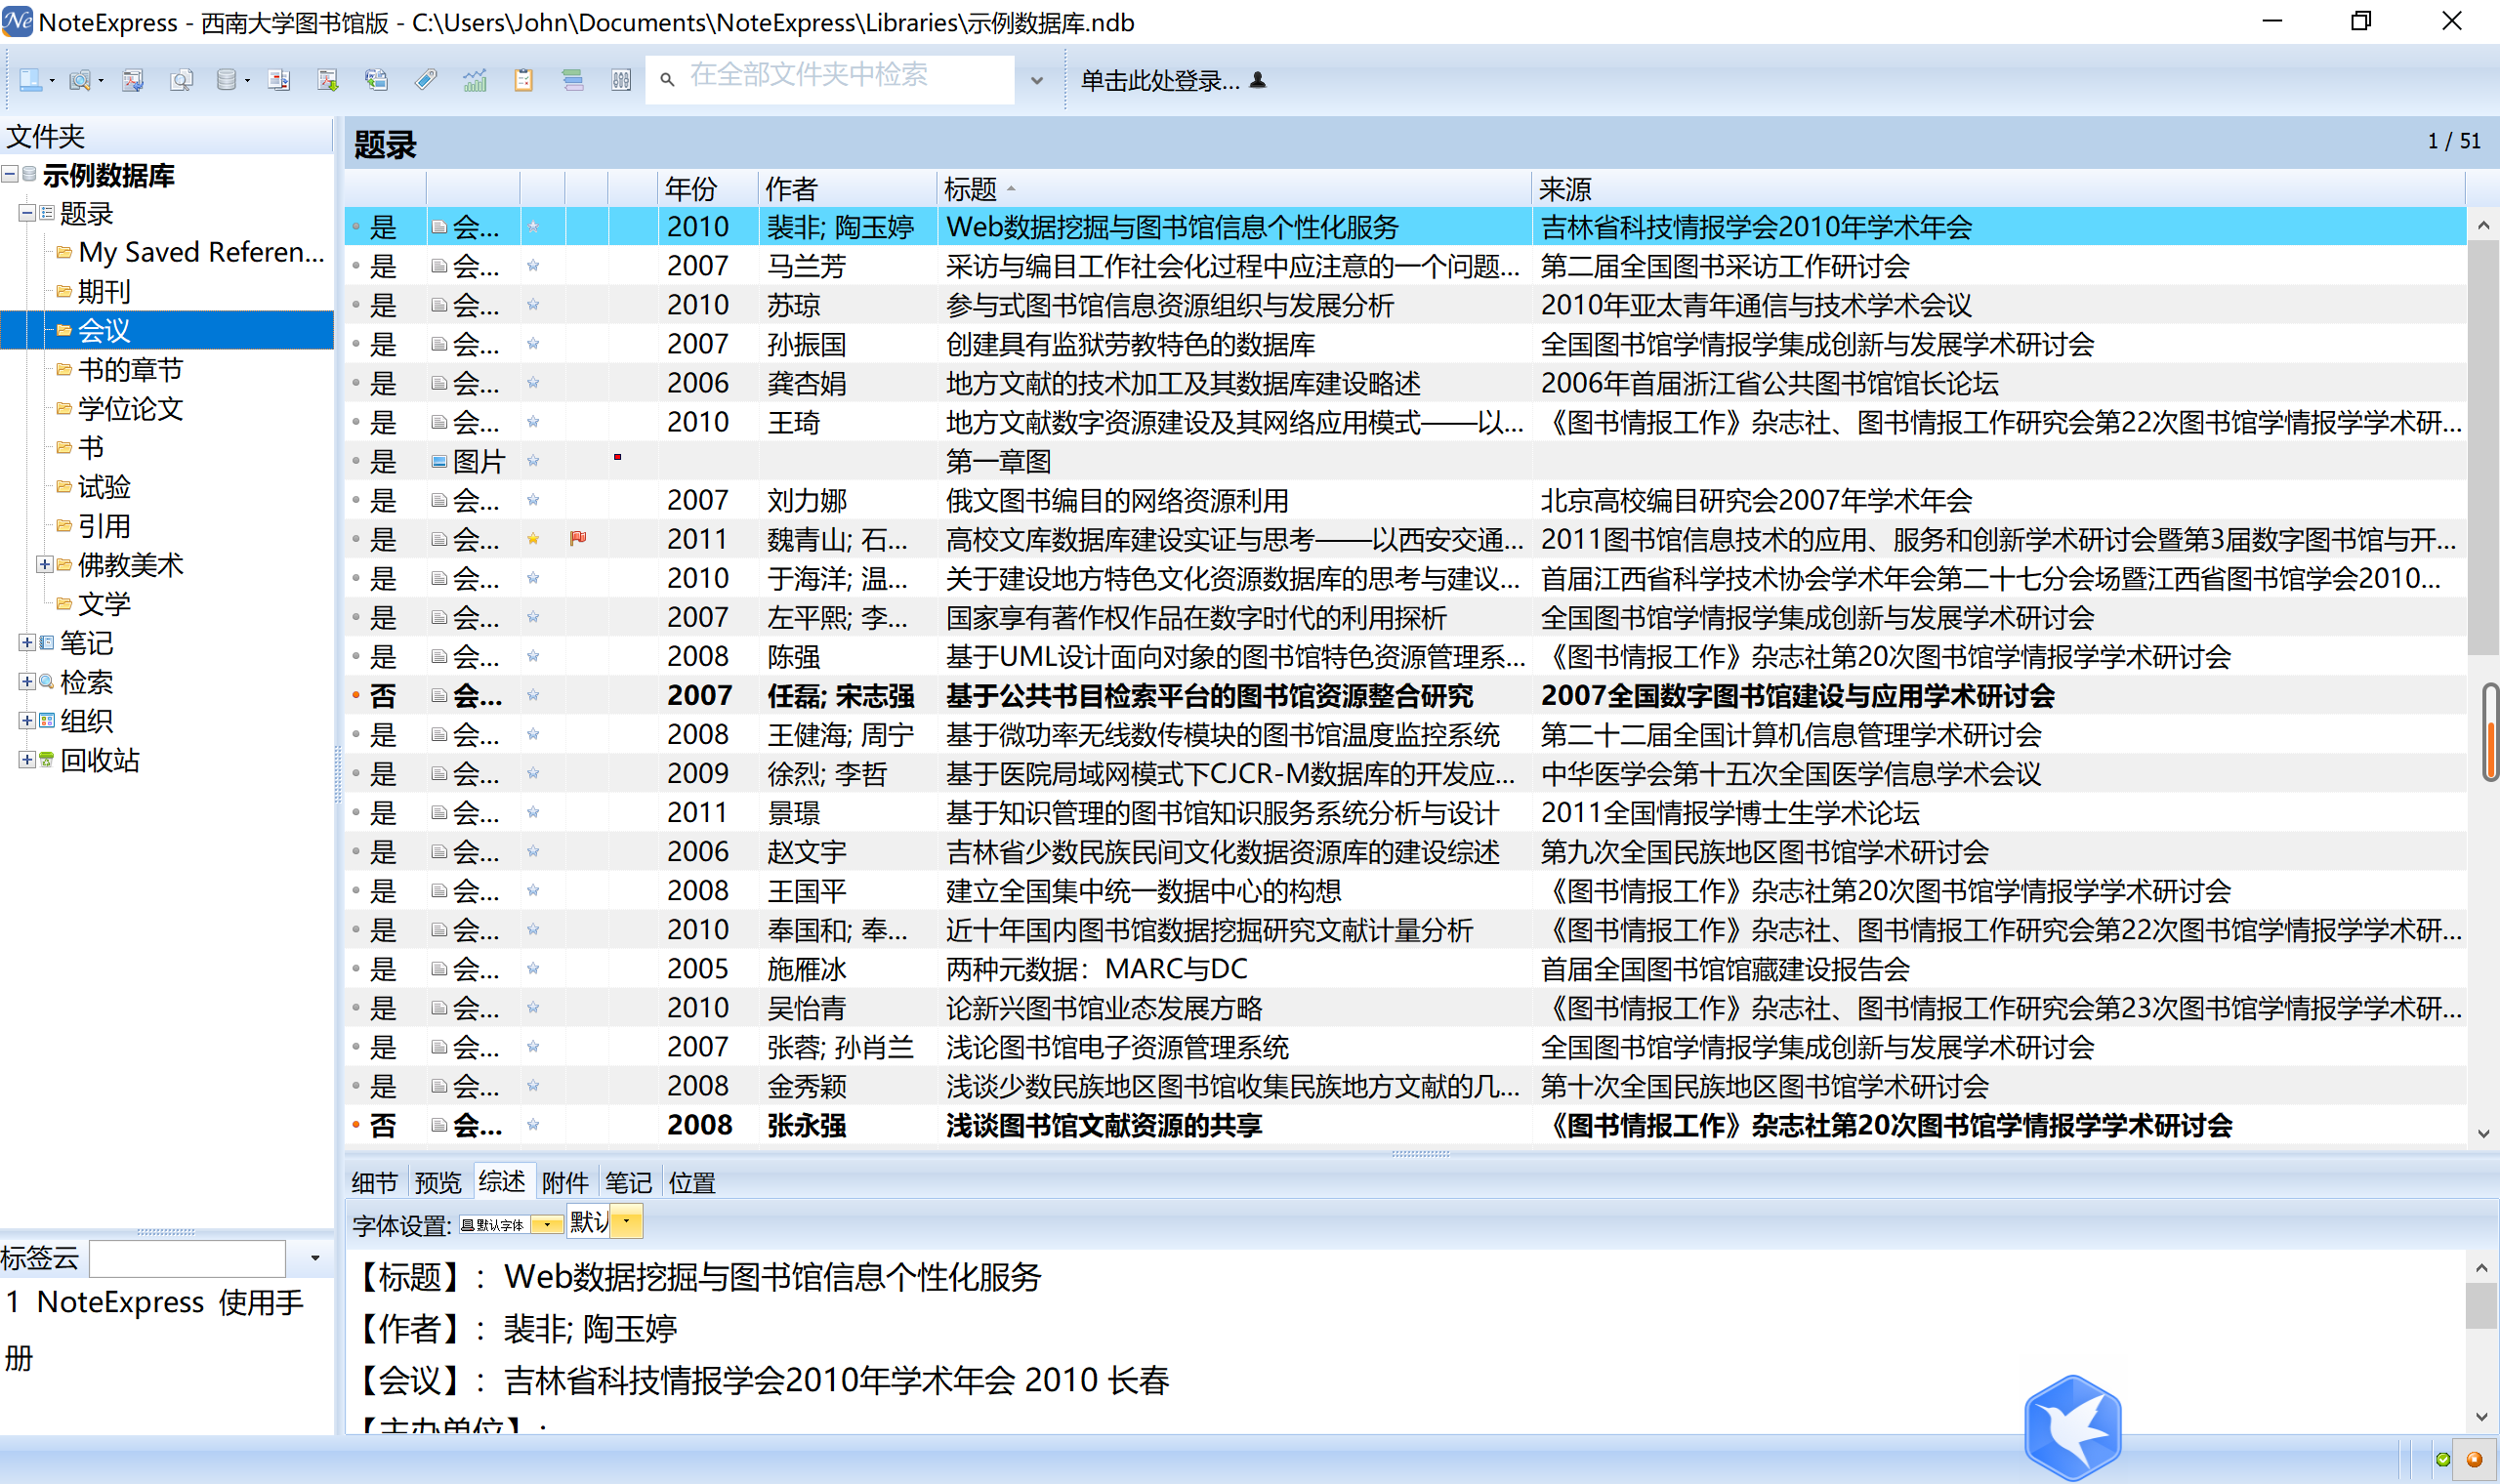Click the trash icon beside 回收站
2500x1484 pixels.
coord(46,760)
